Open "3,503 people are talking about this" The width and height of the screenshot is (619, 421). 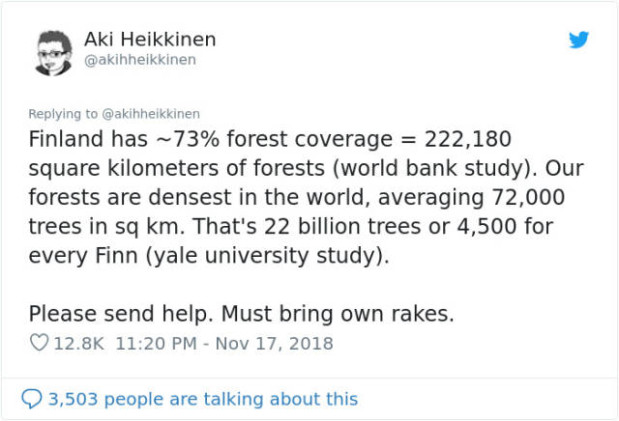coord(203,399)
